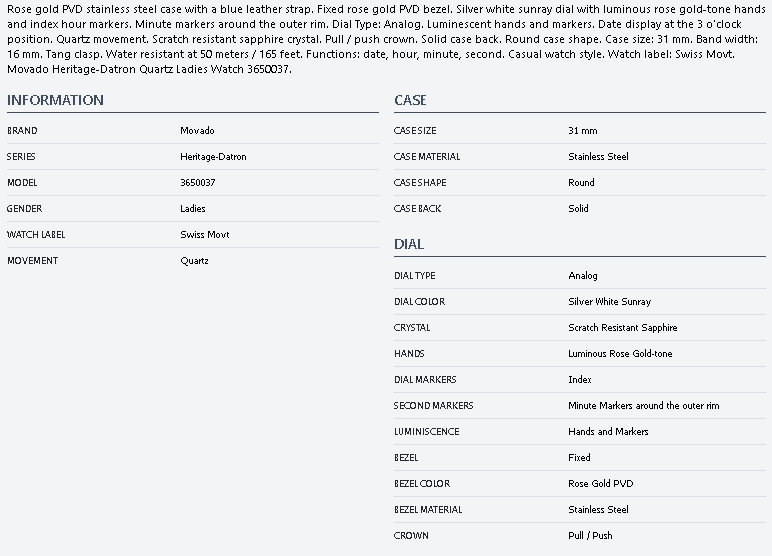Click the Pull / Push crown value
The width and height of the screenshot is (772, 556).
pyautogui.click(x=590, y=536)
